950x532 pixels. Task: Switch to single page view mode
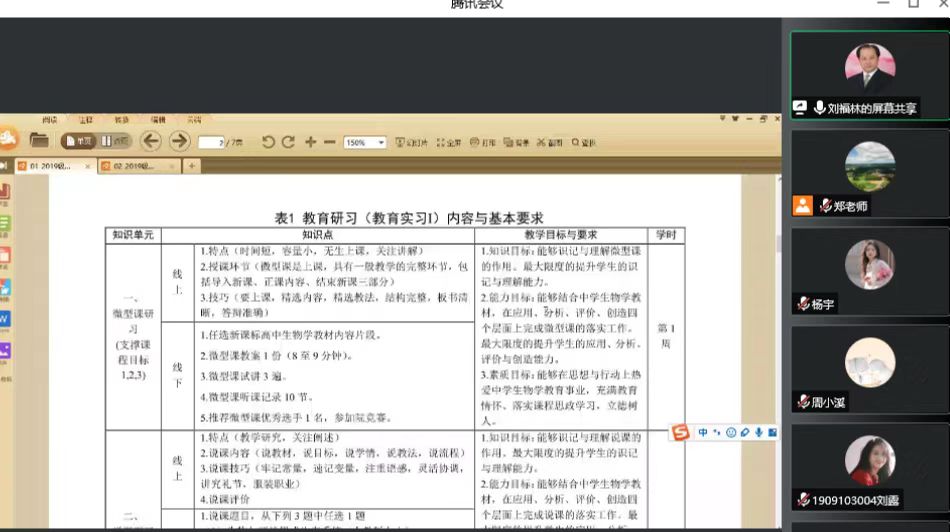coord(78,141)
